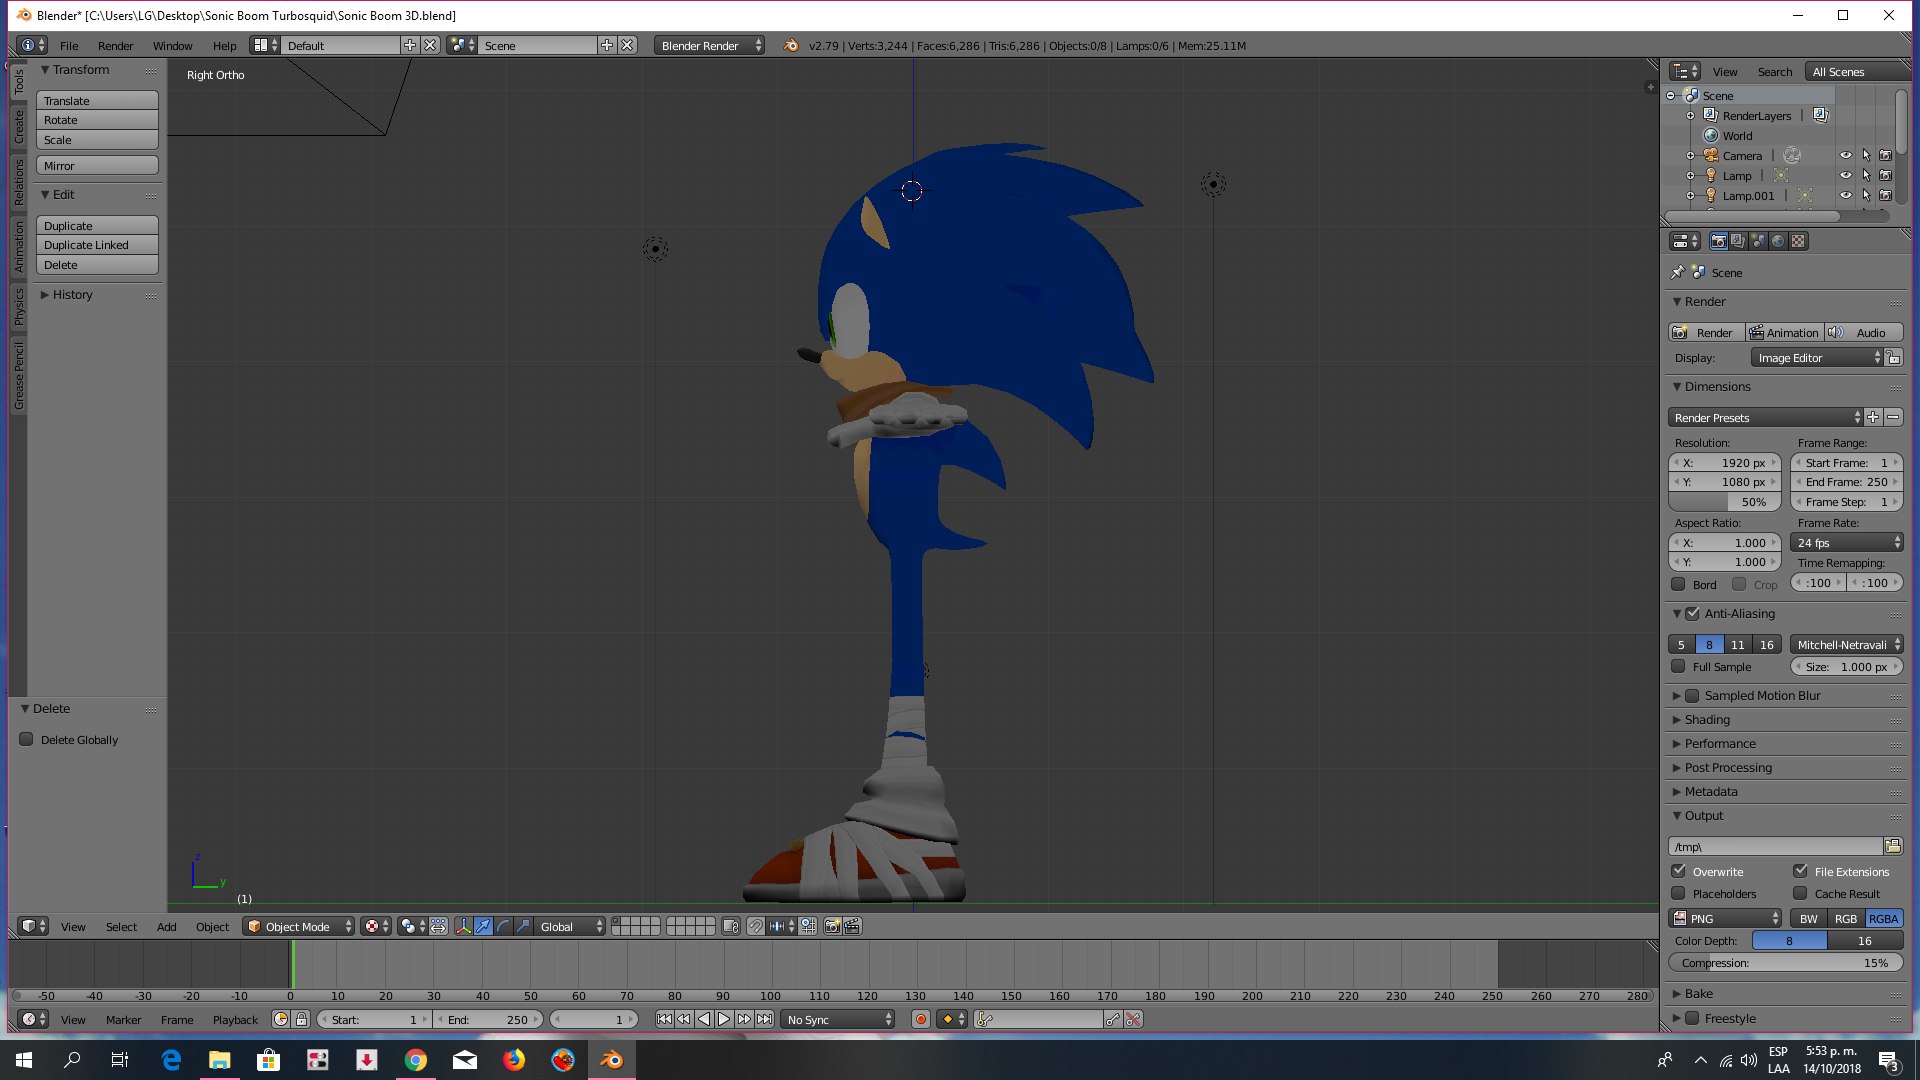
Task: Click the OpenGL render image camera icon
Action: coord(832,926)
